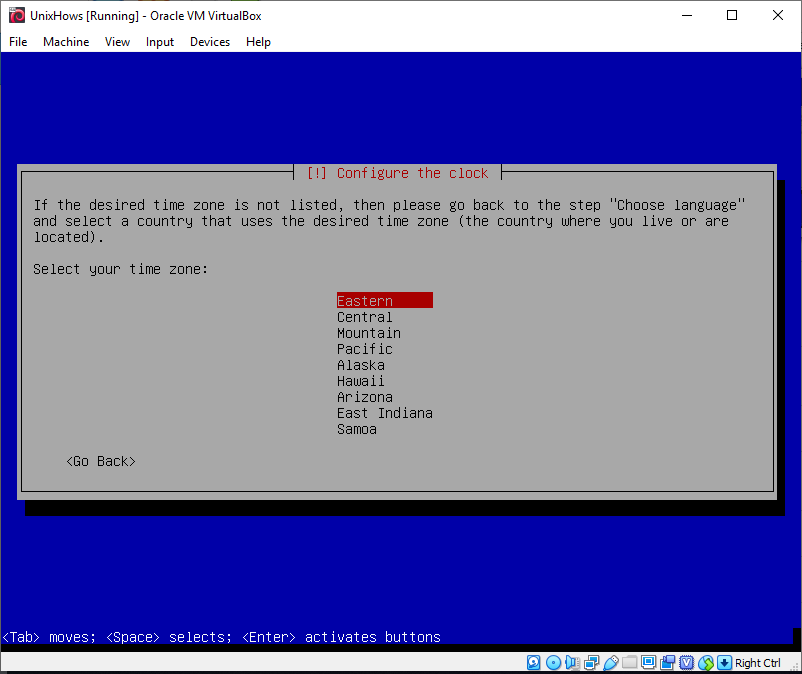Image resolution: width=802 pixels, height=674 pixels.
Task: Click the display monitor status icon
Action: click(649, 663)
